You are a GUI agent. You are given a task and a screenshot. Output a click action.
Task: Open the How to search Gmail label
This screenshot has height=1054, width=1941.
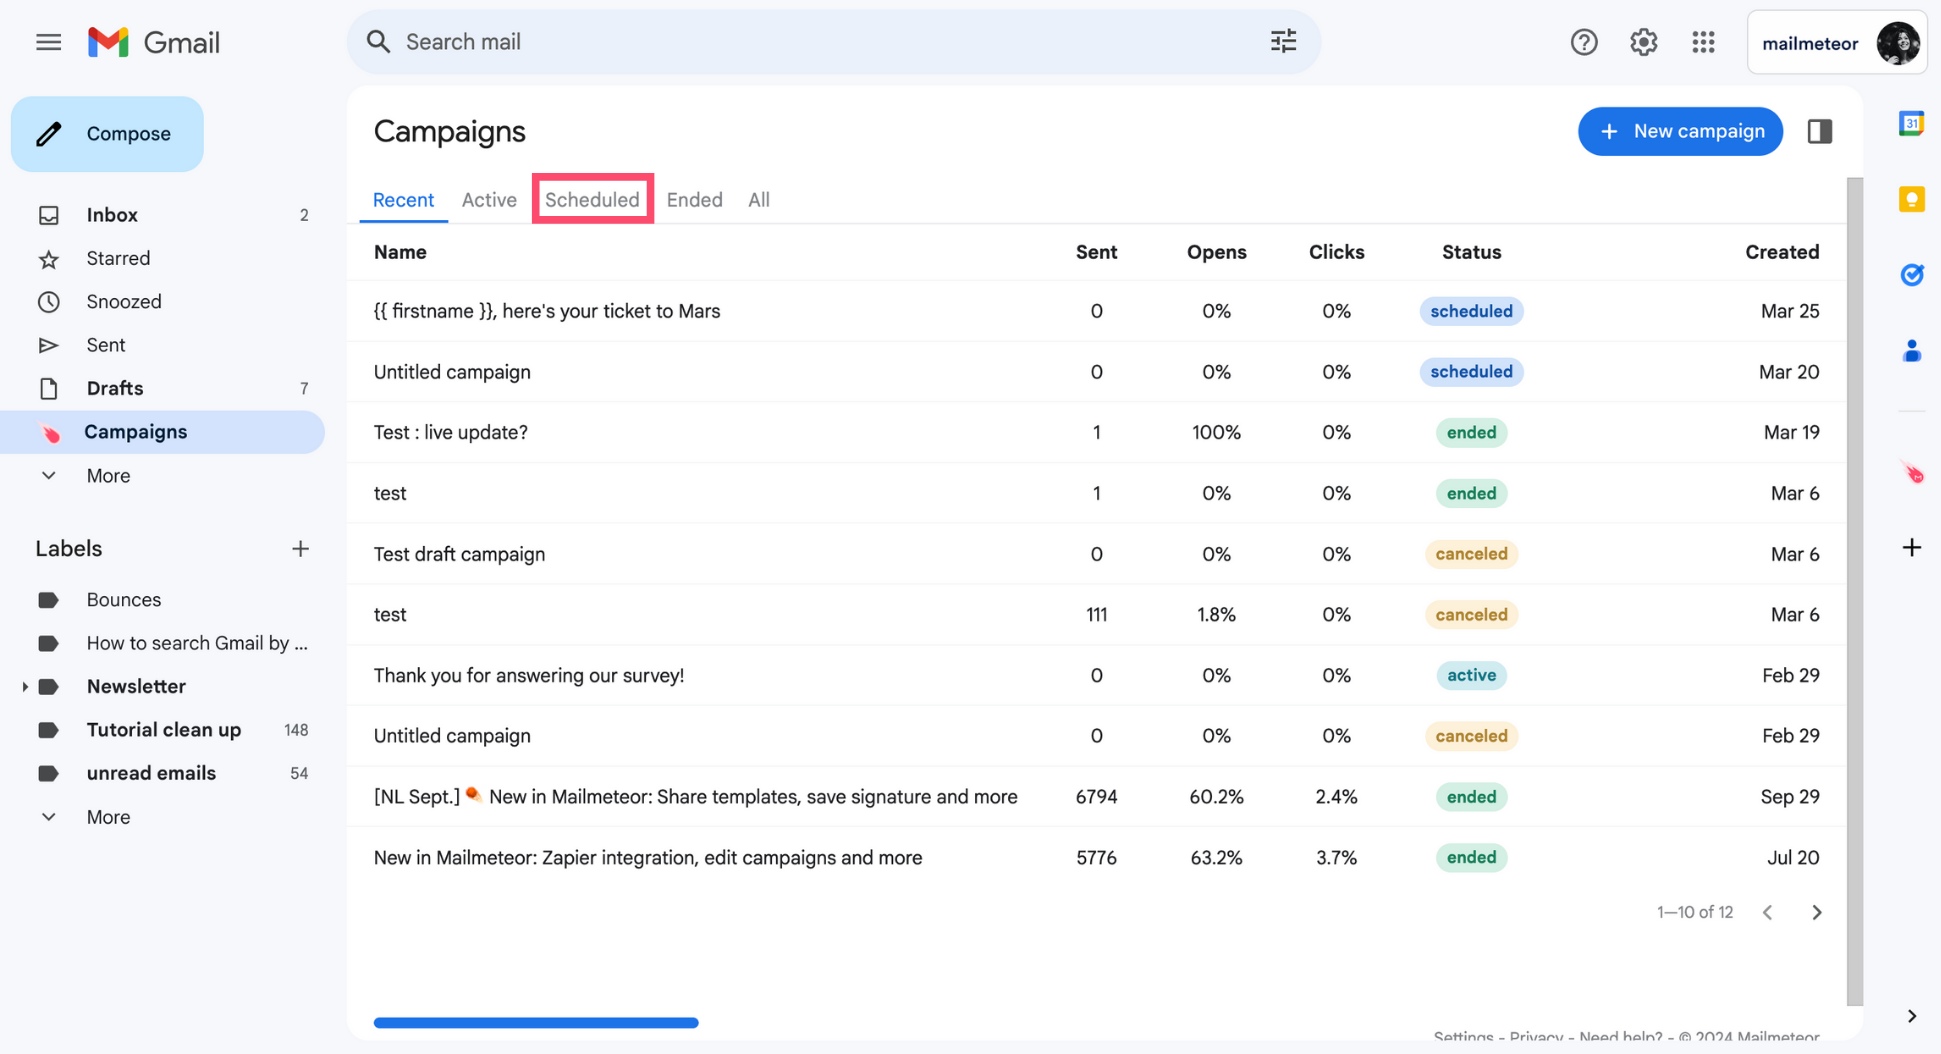pos(162,643)
